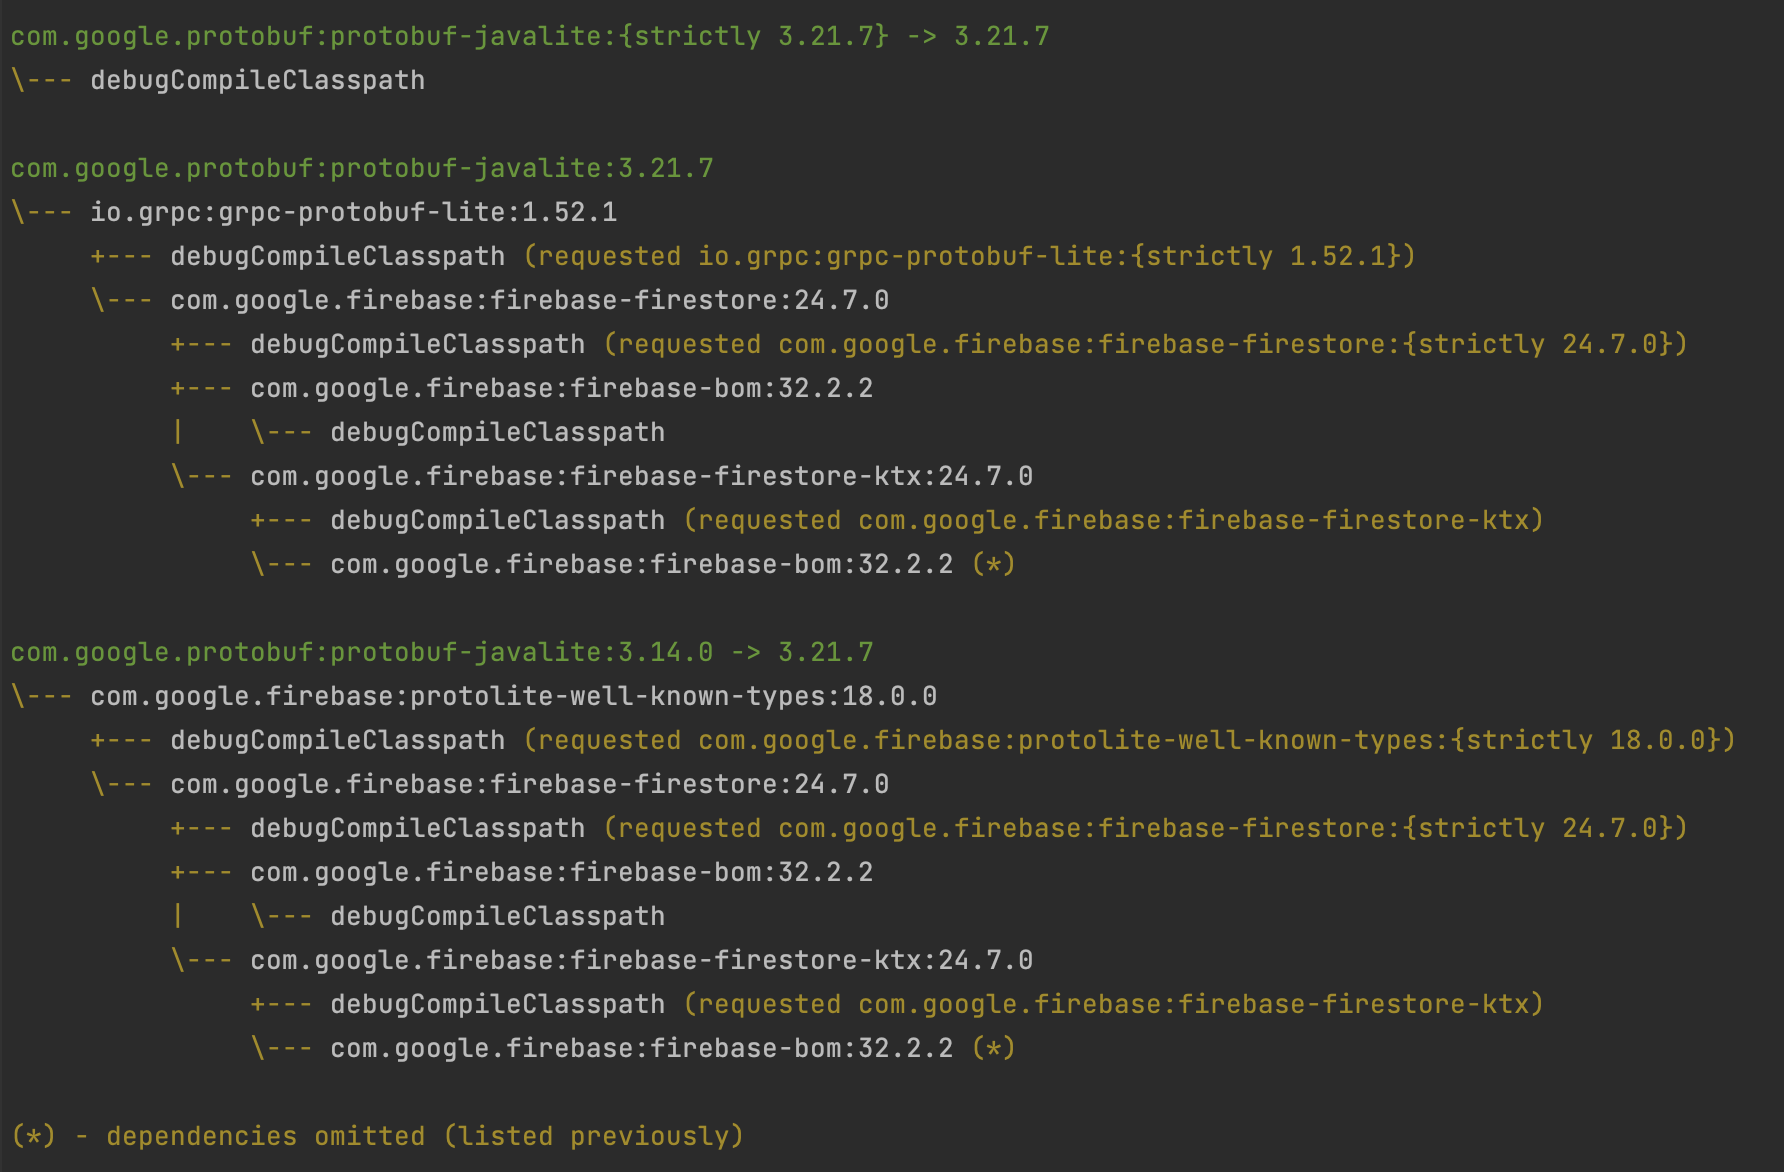The image size is (1784, 1172).
Task: Click the first firebase-bom:32.2.2 (*) line
Action: tap(673, 564)
